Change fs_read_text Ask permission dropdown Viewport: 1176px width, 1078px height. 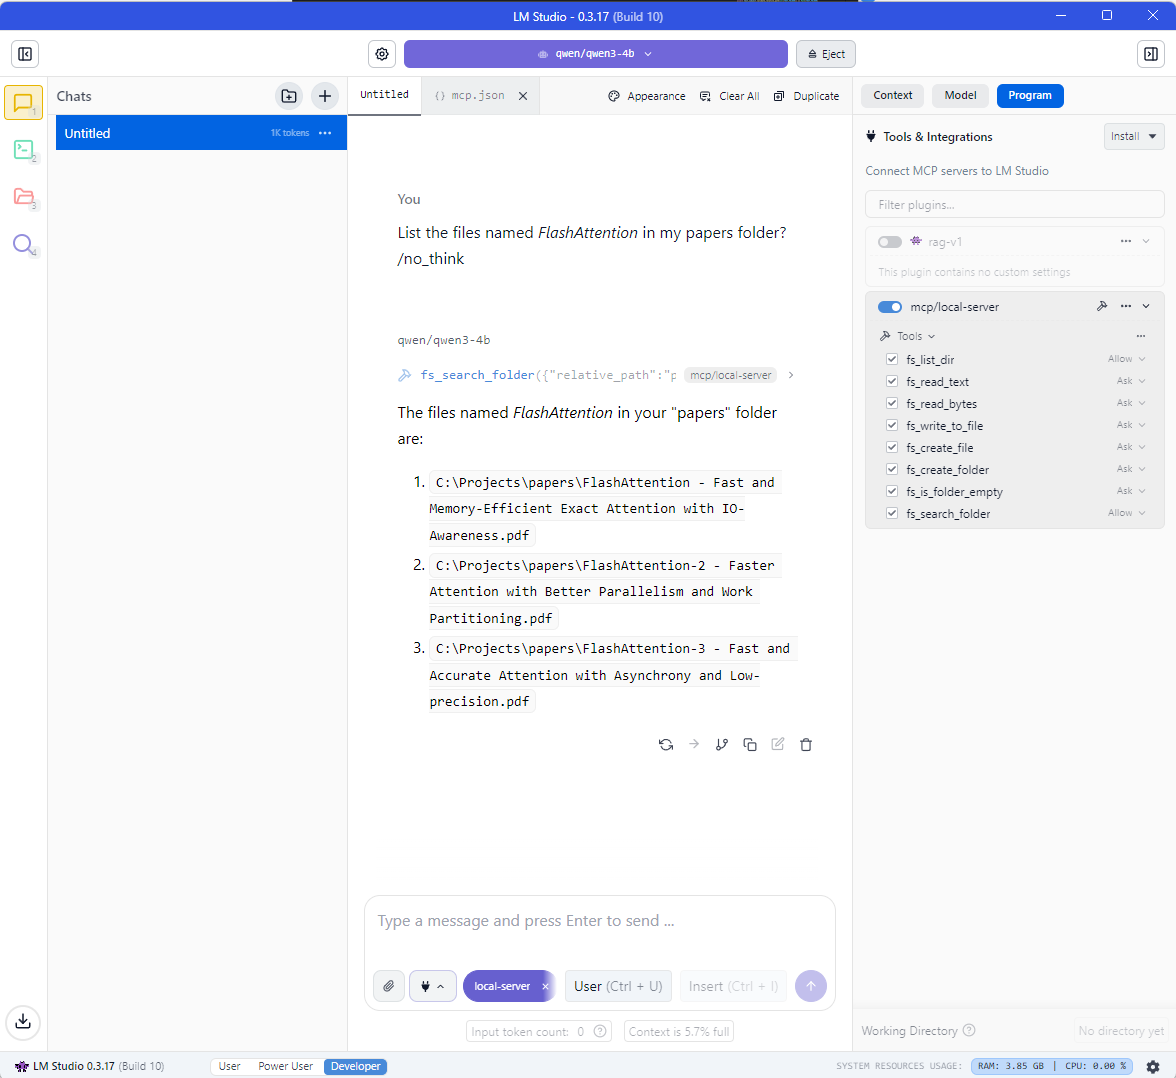pyautogui.click(x=1131, y=381)
